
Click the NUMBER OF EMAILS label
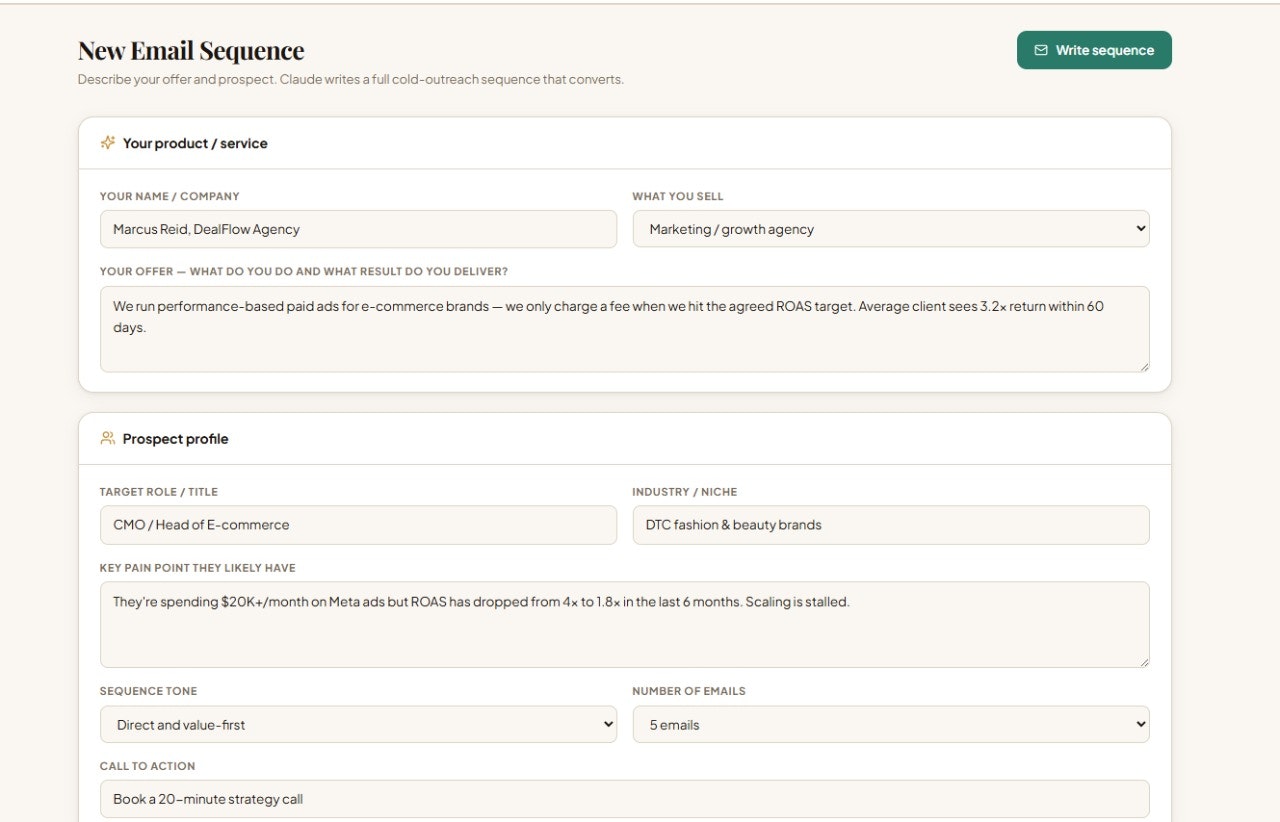[689, 691]
